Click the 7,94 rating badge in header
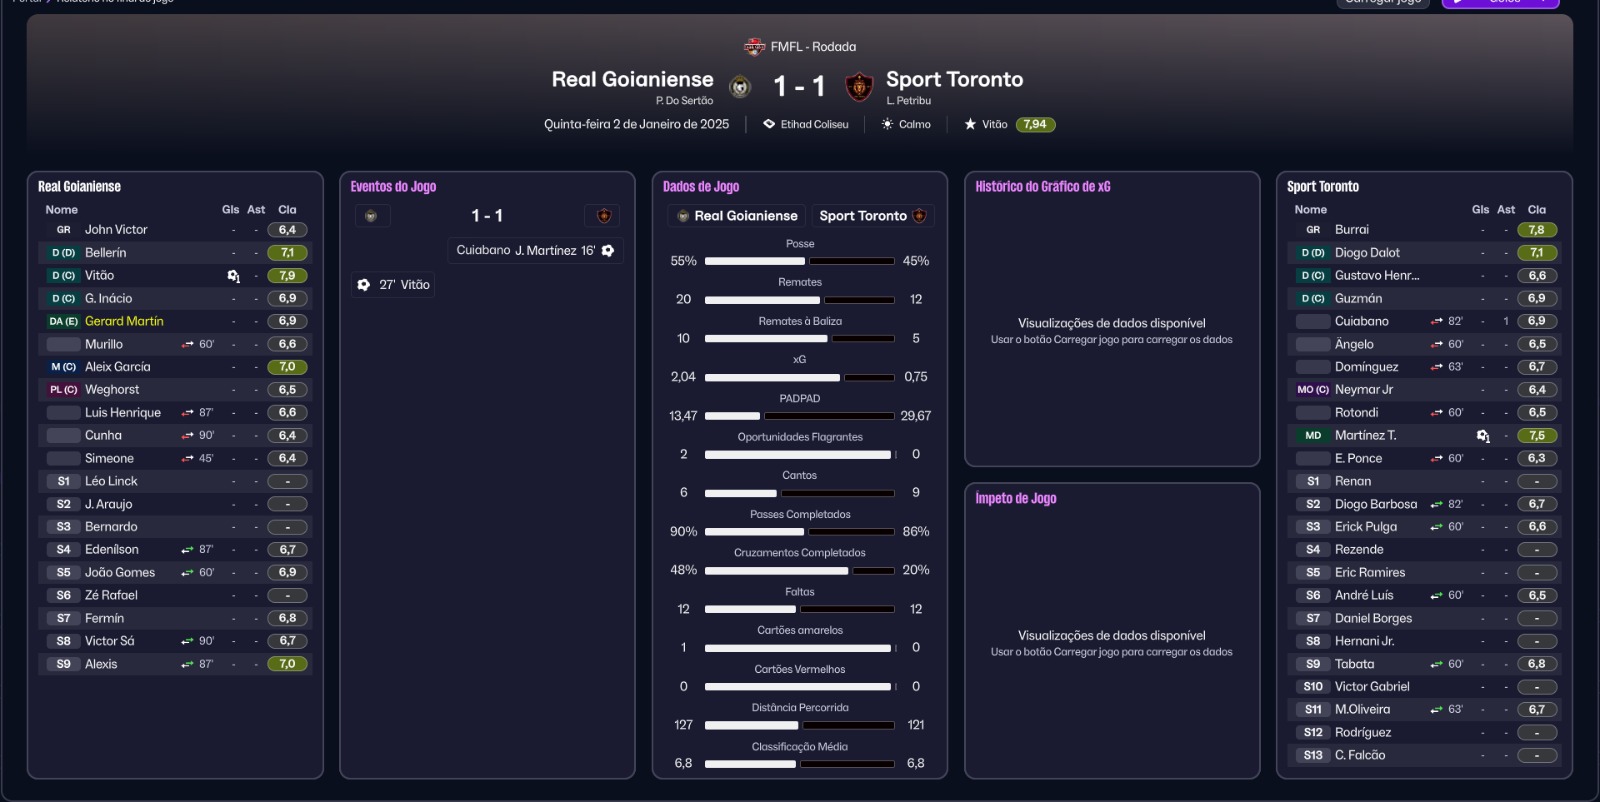Screen dimensions: 1600x802 (x=1035, y=125)
